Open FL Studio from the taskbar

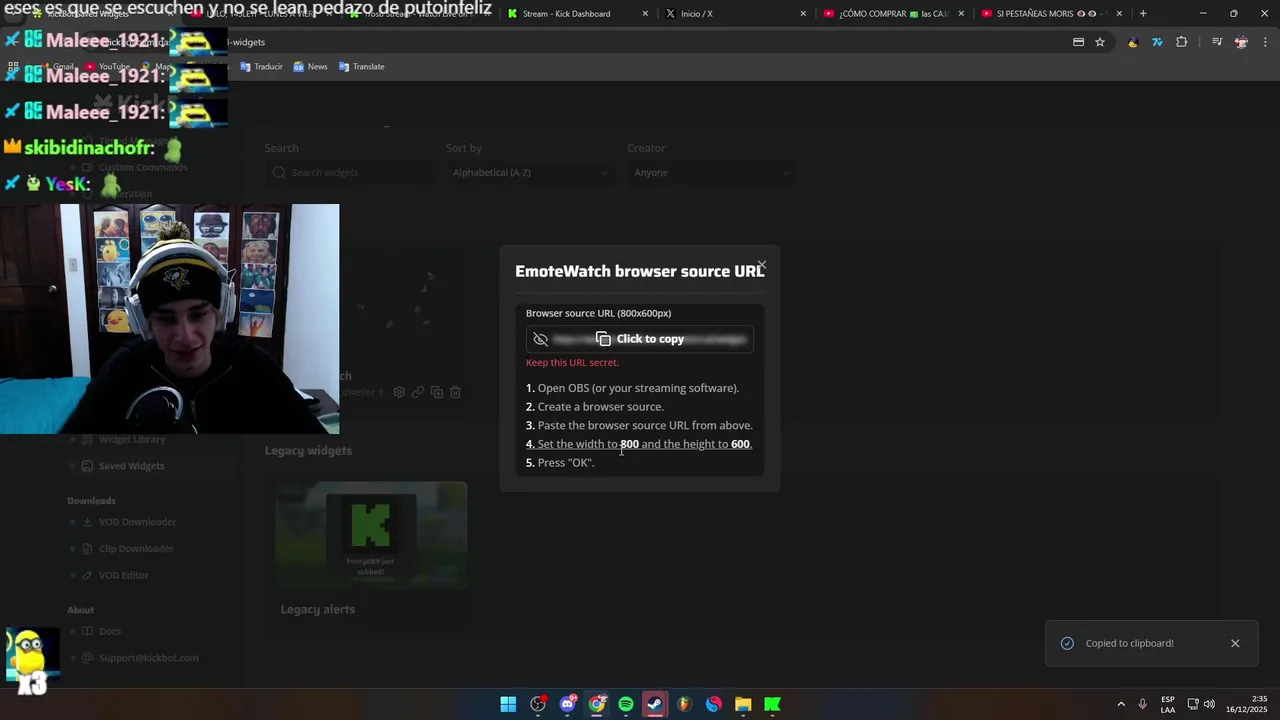684,704
